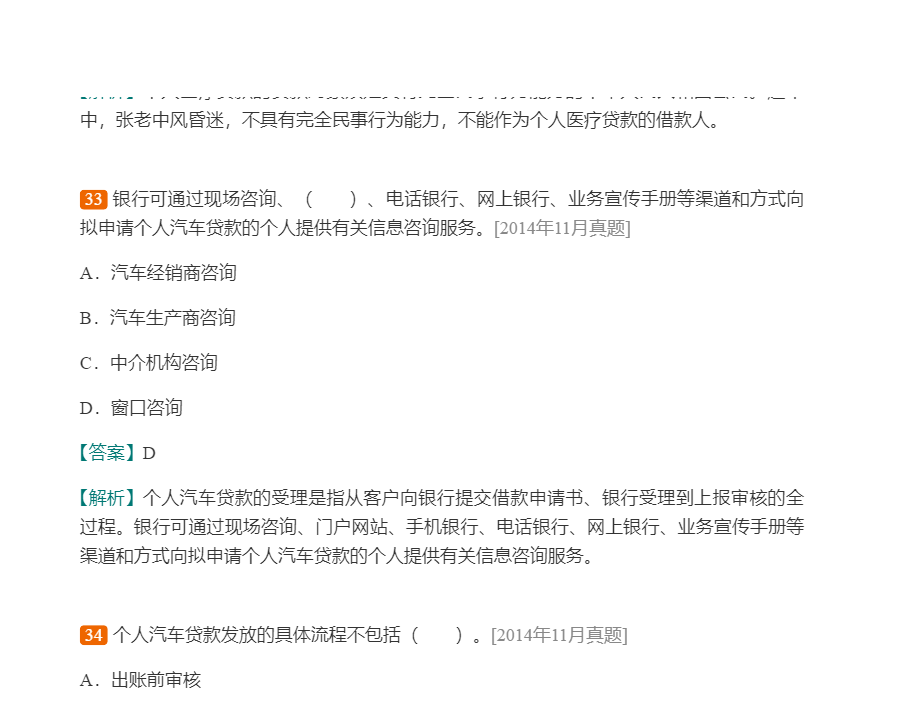Open the 2014年11月真题 tag on question 34
Image resolution: width=900 pixels, height=711 pixels.
(559, 636)
